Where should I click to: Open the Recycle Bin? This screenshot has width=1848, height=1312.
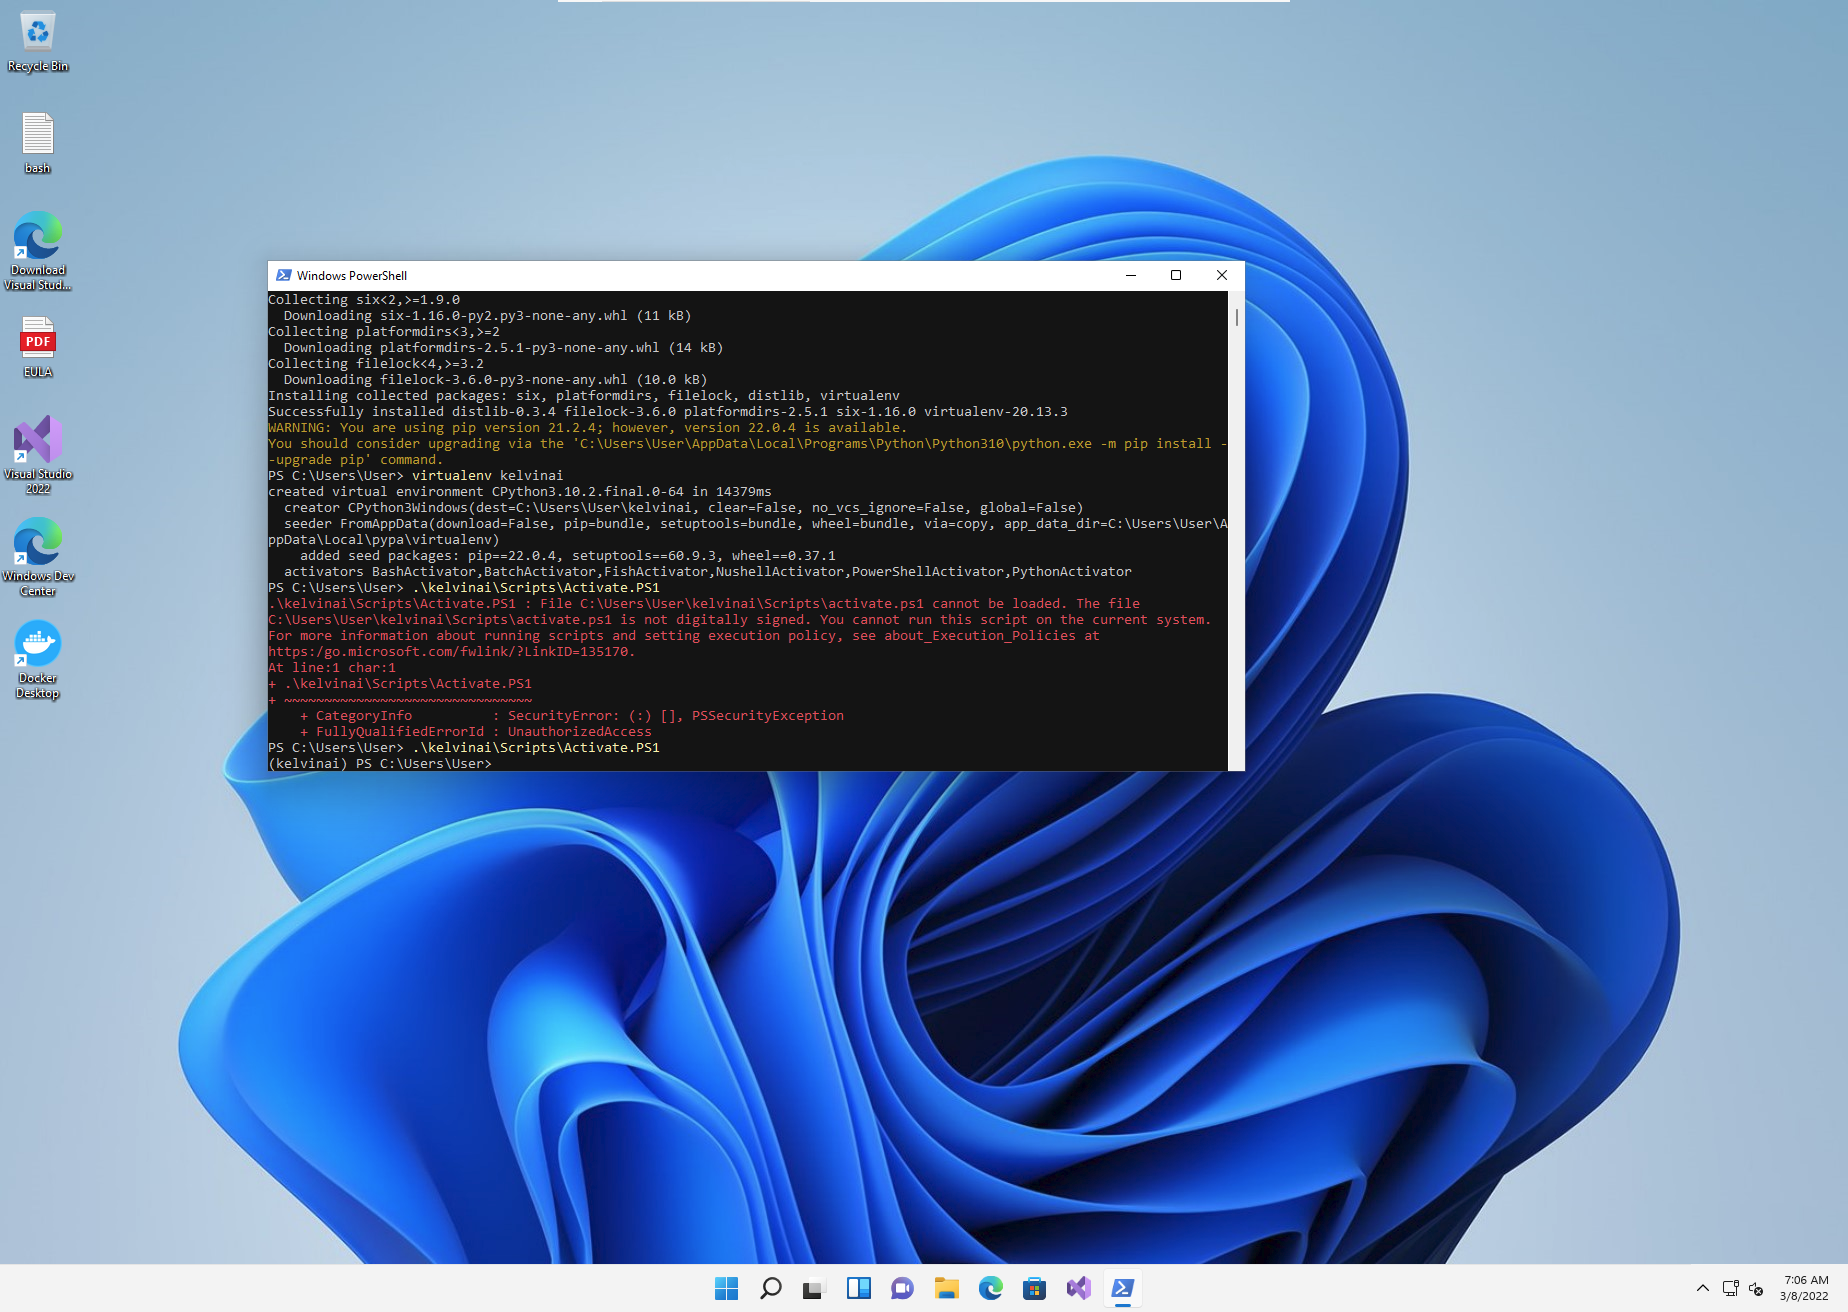click(x=37, y=30)
